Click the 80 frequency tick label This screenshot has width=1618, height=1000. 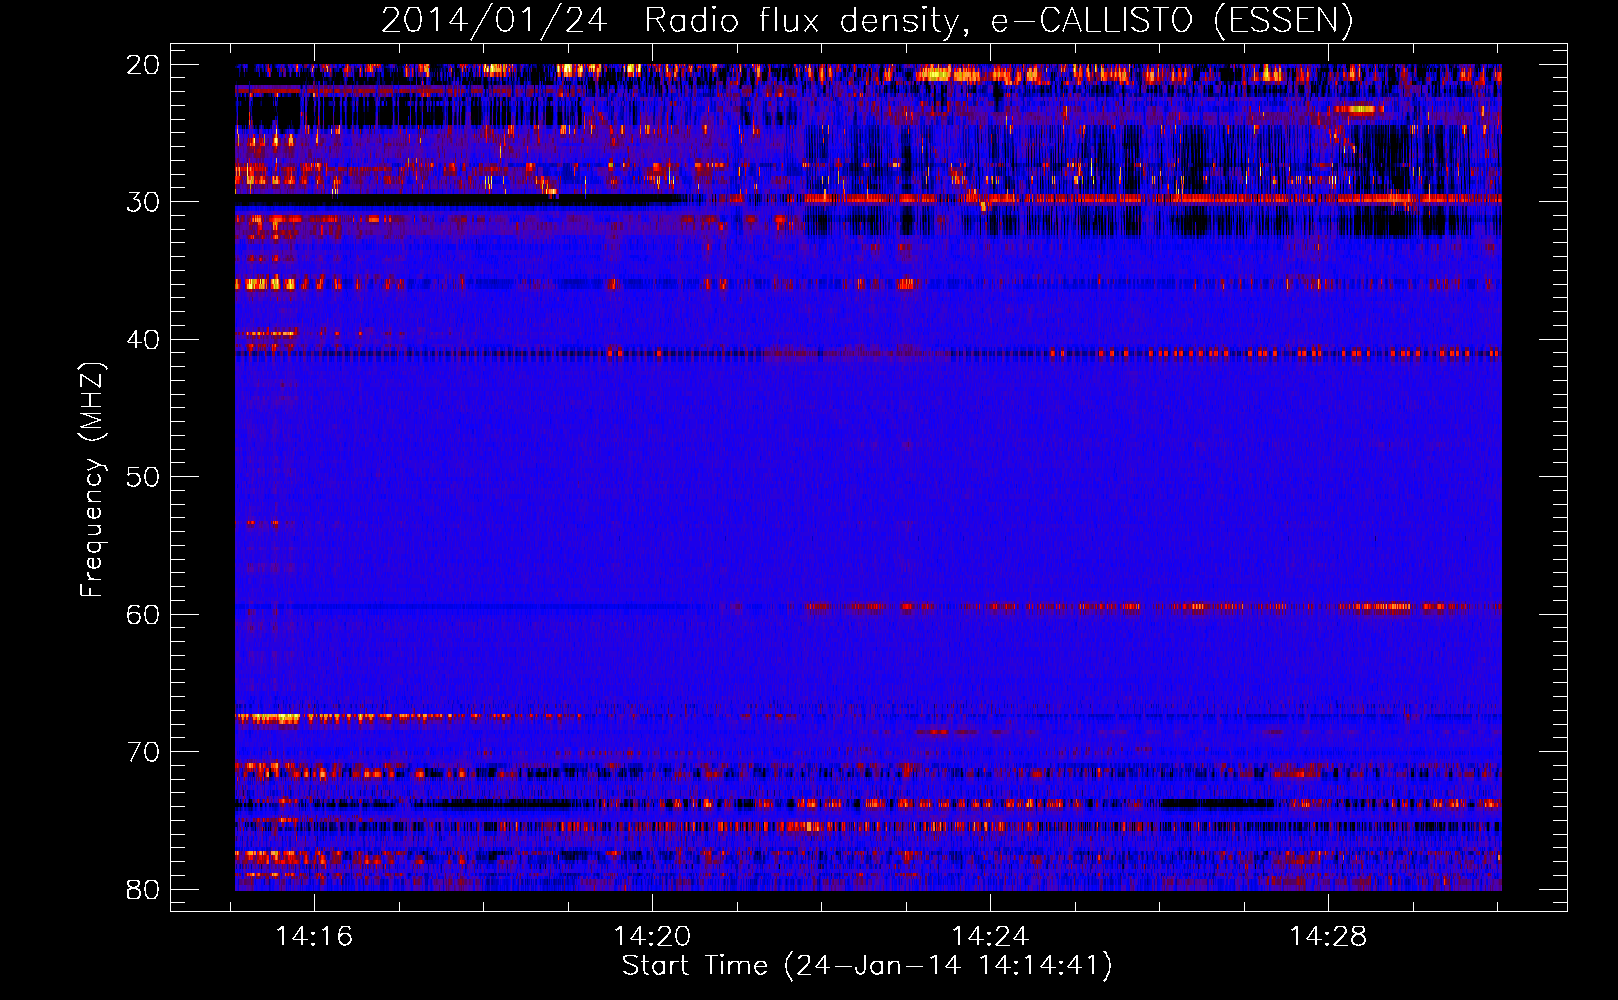click(x=143, y=889)
